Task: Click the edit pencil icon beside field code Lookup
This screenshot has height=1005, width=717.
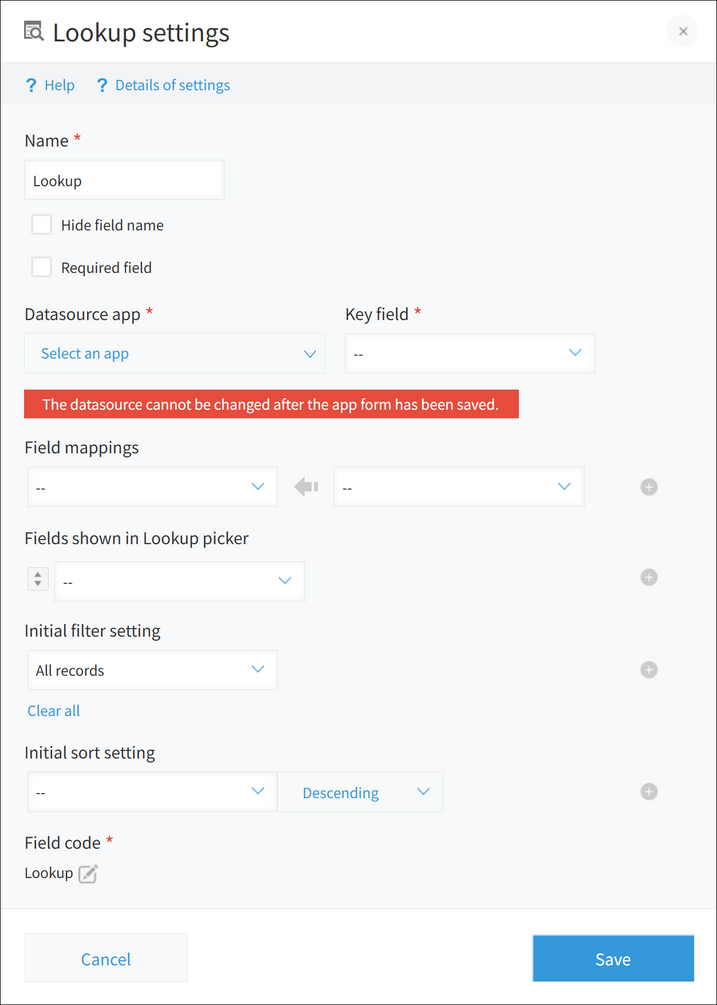Action: 87,873
